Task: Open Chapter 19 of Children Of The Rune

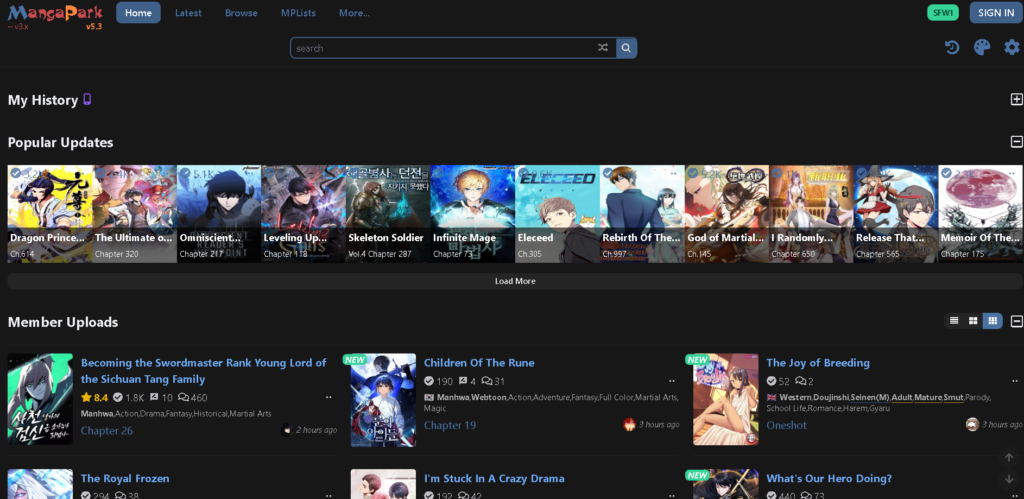Action: (x=450, y=425)
